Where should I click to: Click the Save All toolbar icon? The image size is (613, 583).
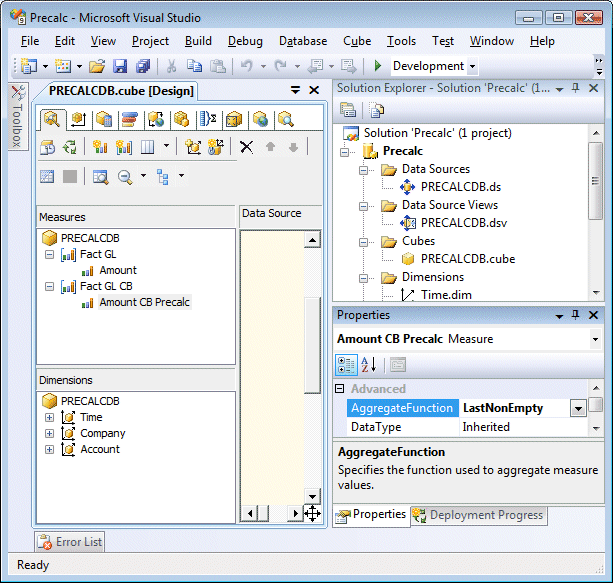[143, 66]
